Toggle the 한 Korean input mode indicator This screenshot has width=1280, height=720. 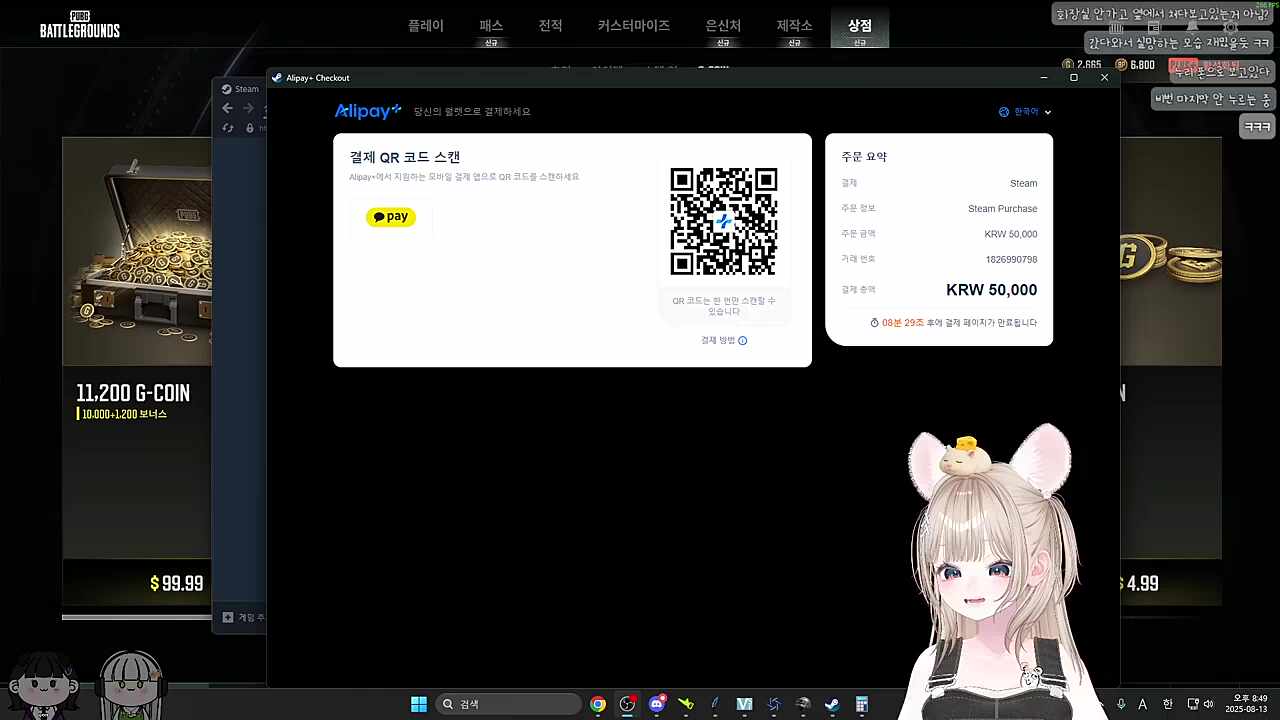pyautogui.click(x=1167, y=704)
